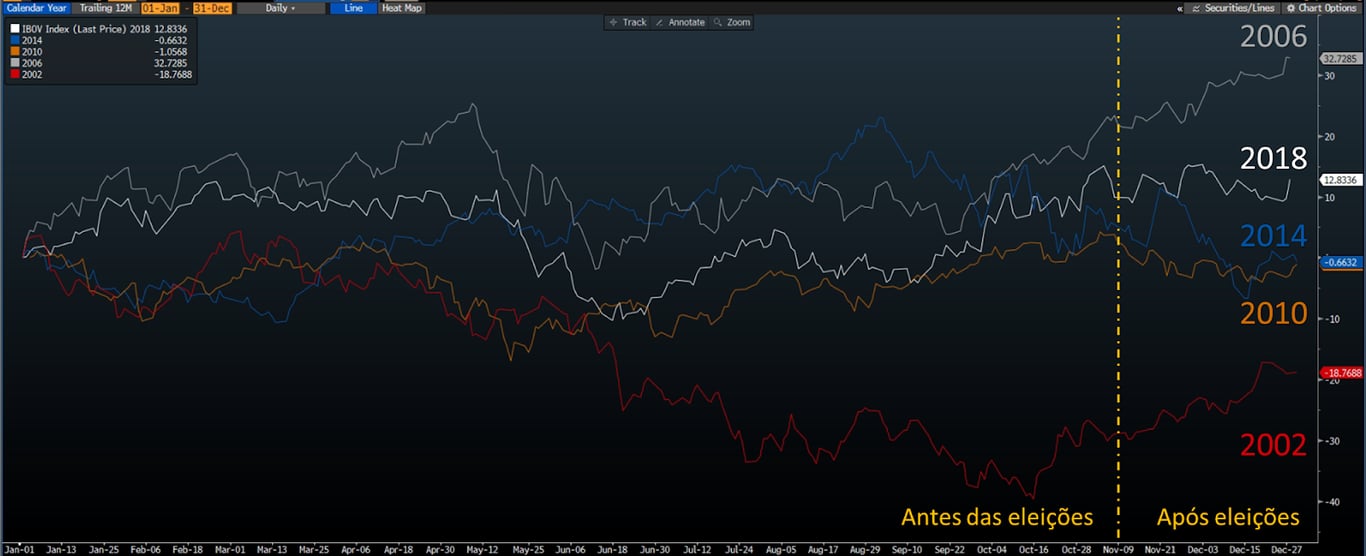The width and height of the screenshot is (1366, 556).
Task: Click the blue -0.6632 price flag
Action: point(1341,262)
